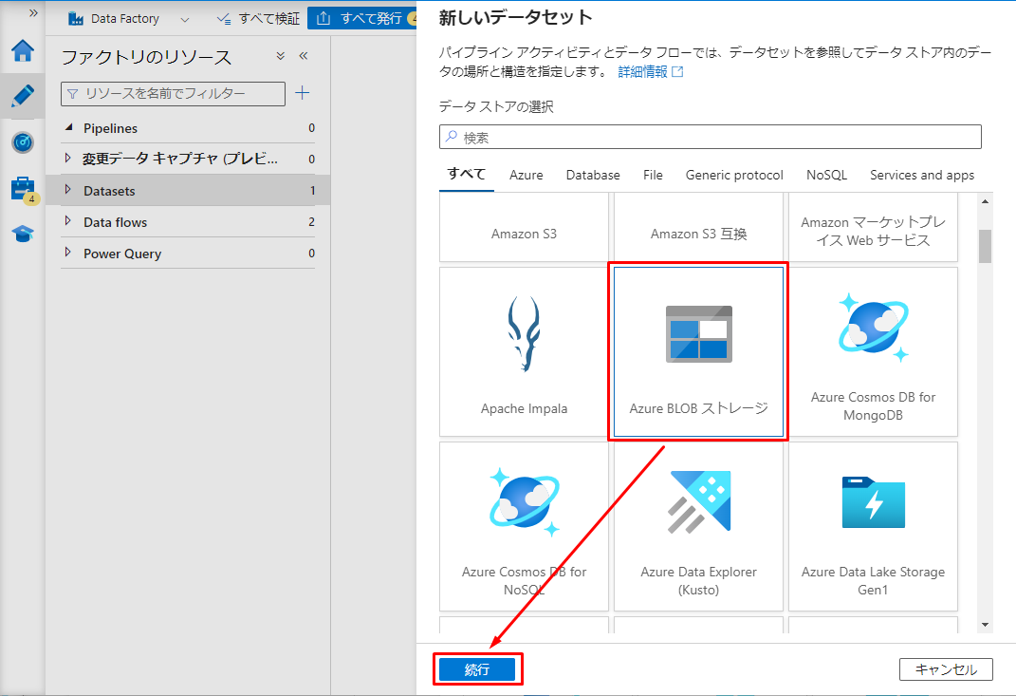The height and width of the screenshot is (696, 1016).
Task: Collapse the resources panel with double-left chevron
Action: point(303,56)
